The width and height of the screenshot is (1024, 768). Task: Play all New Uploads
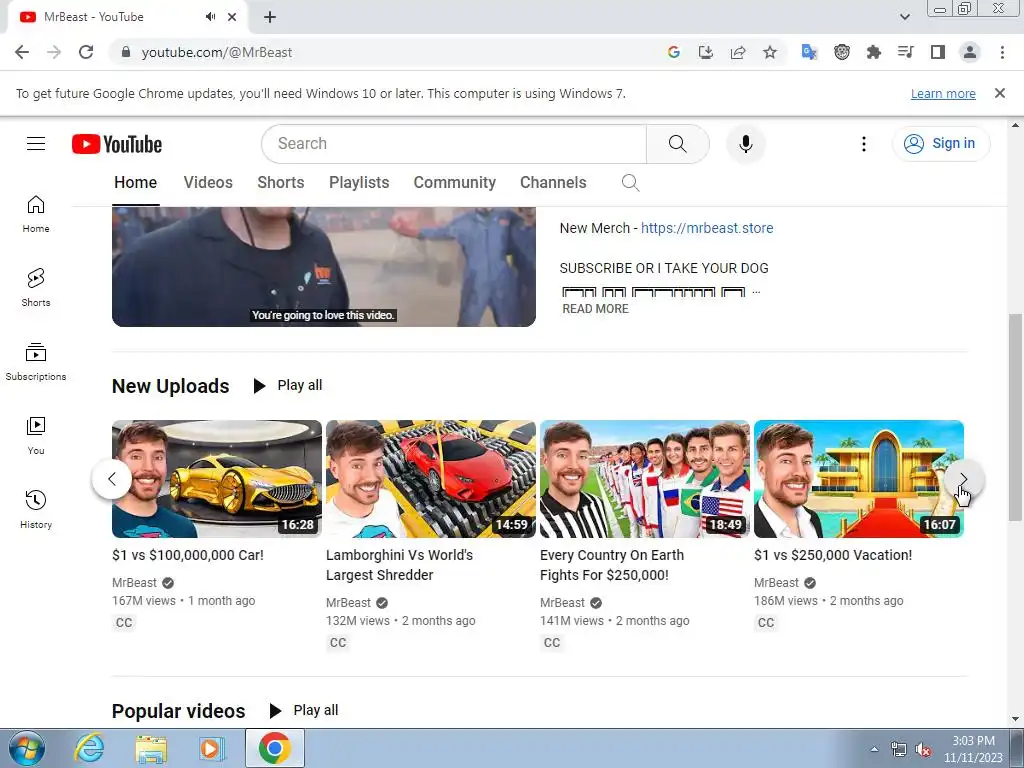[287, 385]
